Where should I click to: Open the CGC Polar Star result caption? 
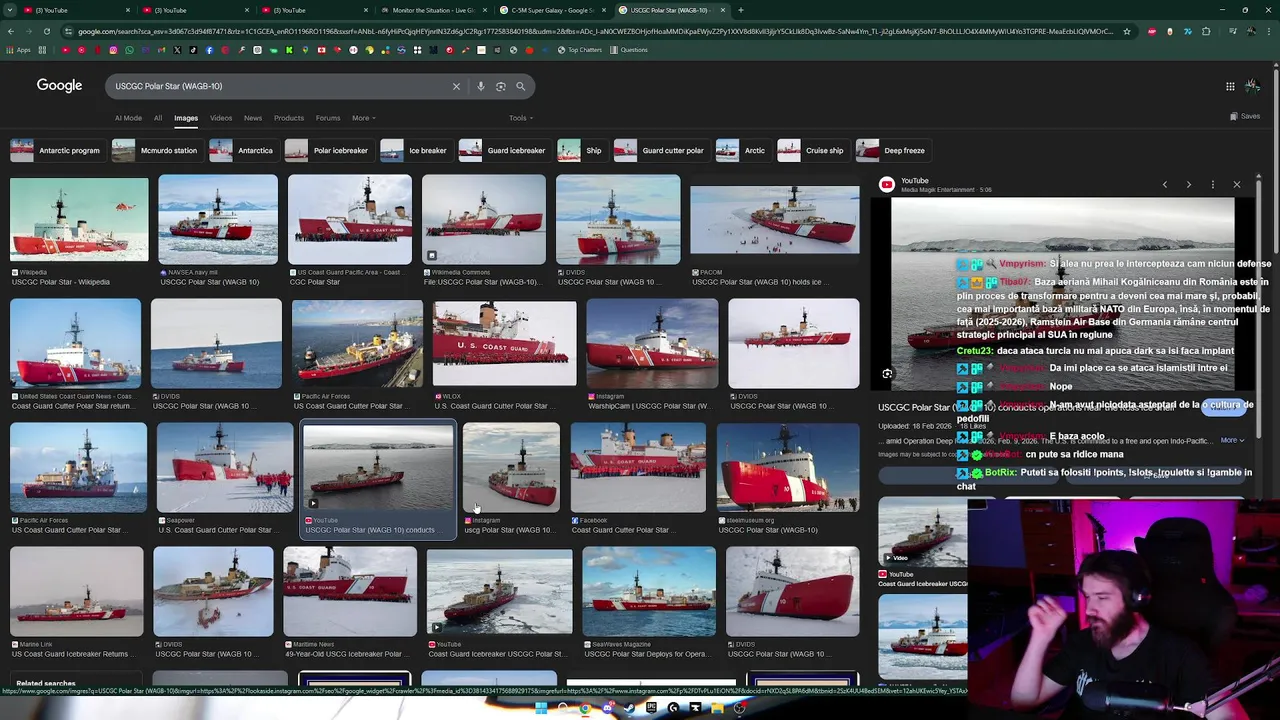click(315, 282)
